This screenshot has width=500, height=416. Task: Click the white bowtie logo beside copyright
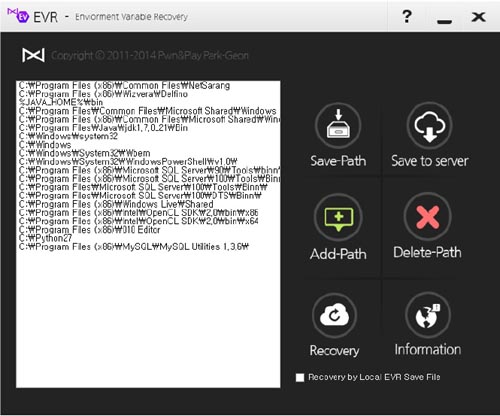click(33, 55)
